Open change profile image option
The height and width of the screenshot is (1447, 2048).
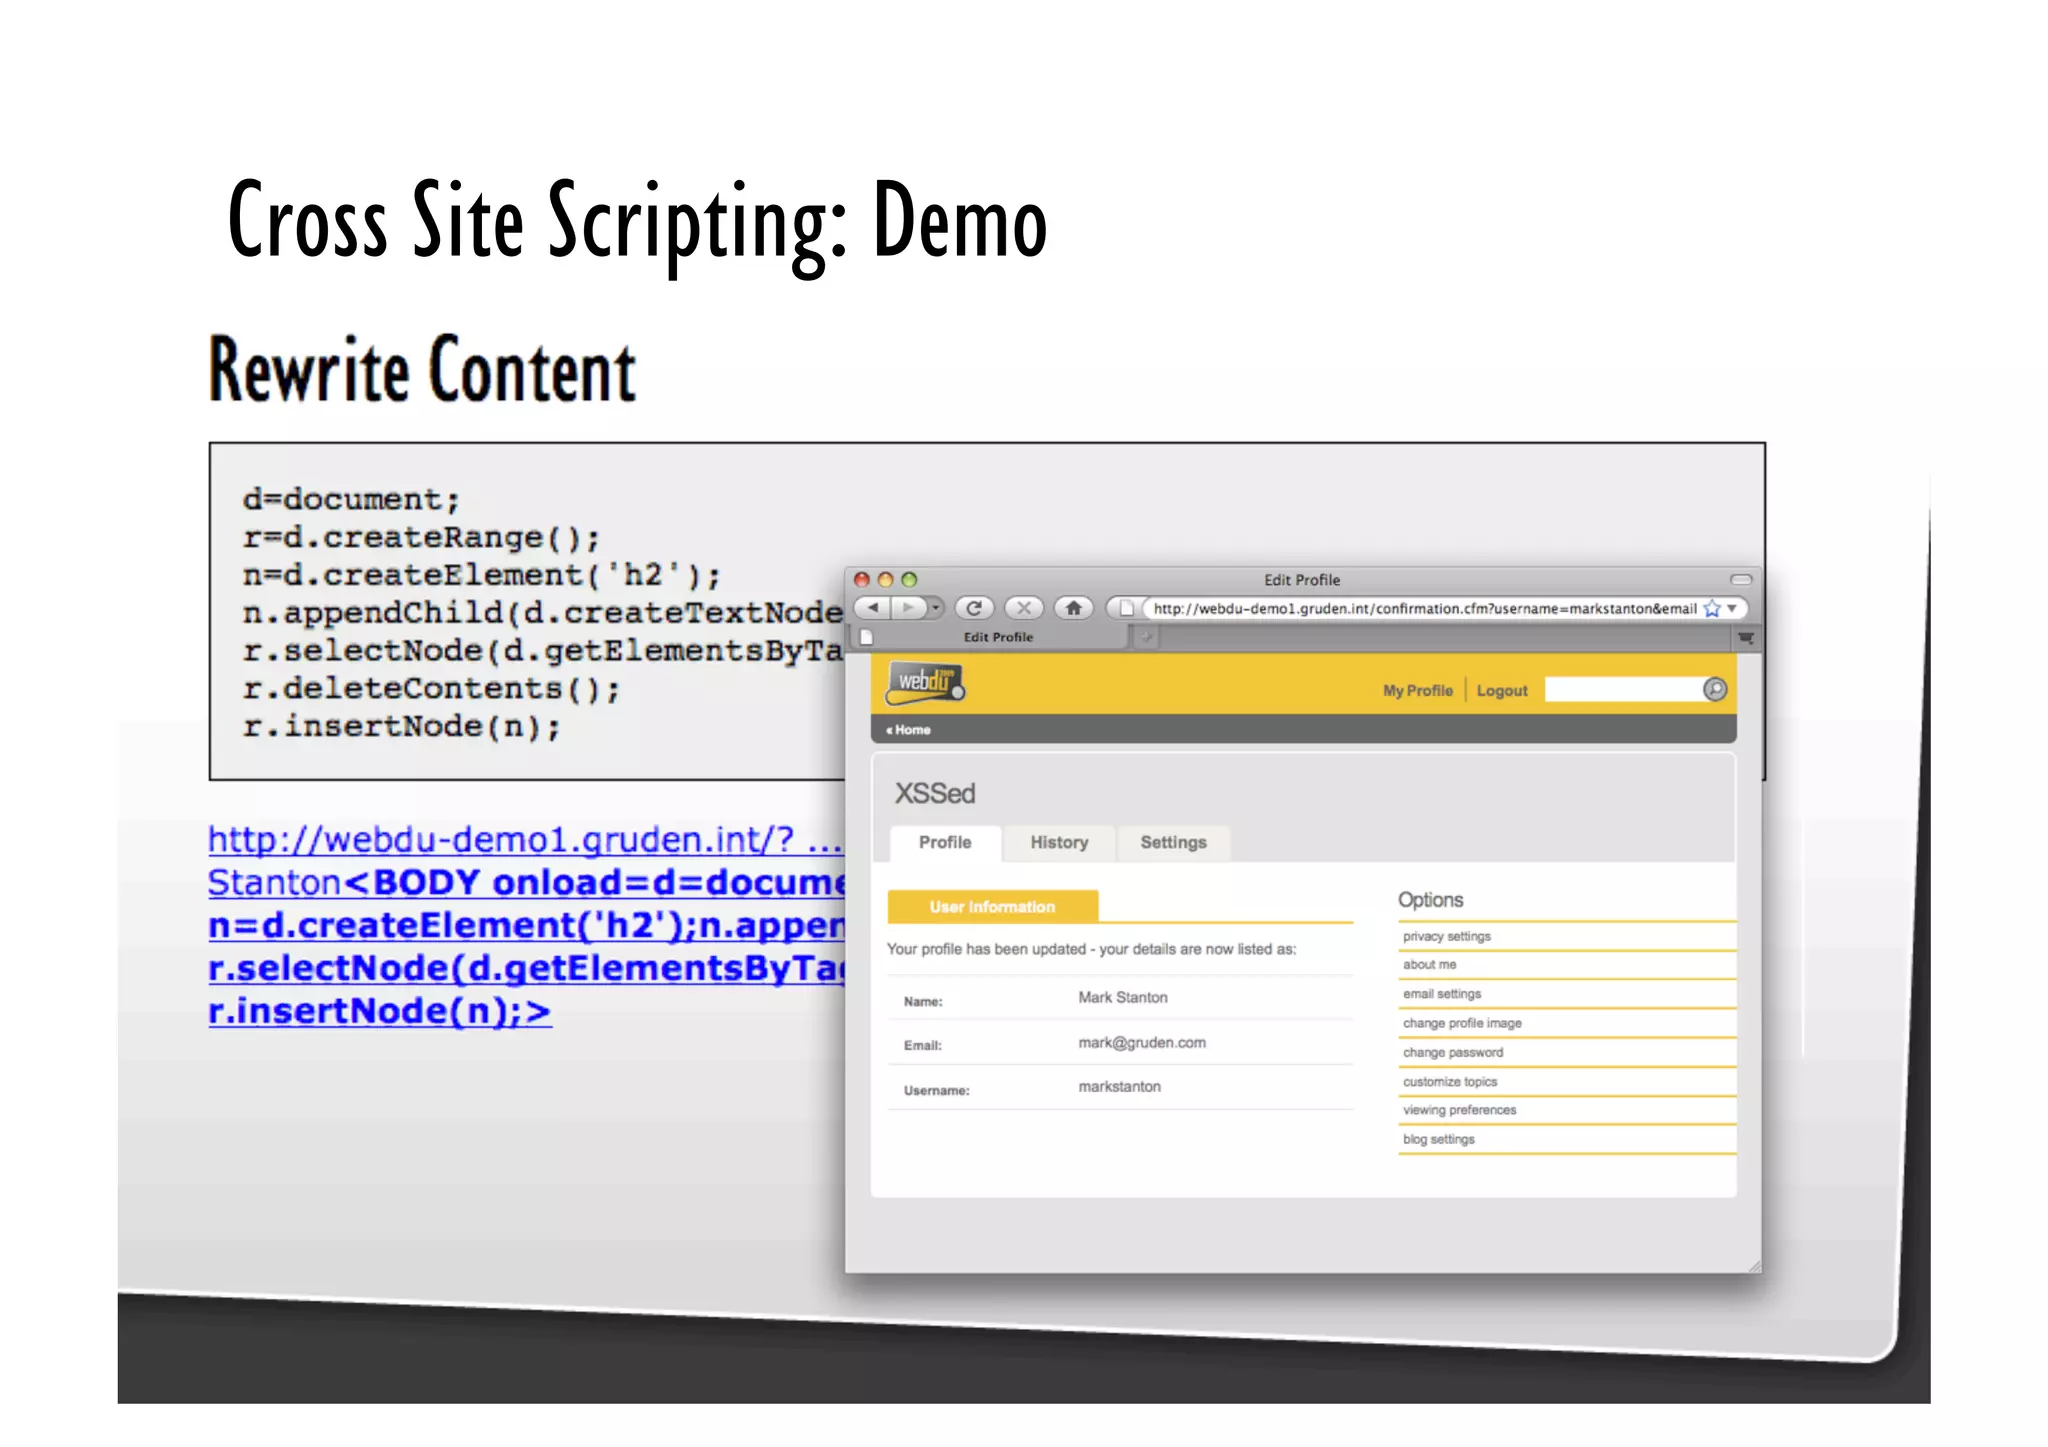[1461, 1023]
